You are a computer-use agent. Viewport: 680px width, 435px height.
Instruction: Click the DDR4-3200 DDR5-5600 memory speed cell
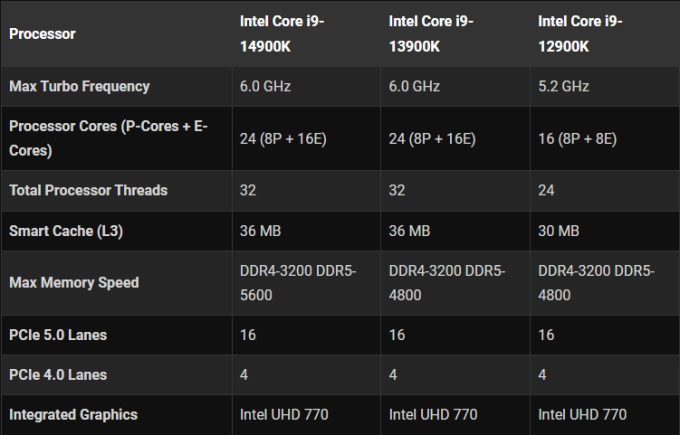coord(295,282)
